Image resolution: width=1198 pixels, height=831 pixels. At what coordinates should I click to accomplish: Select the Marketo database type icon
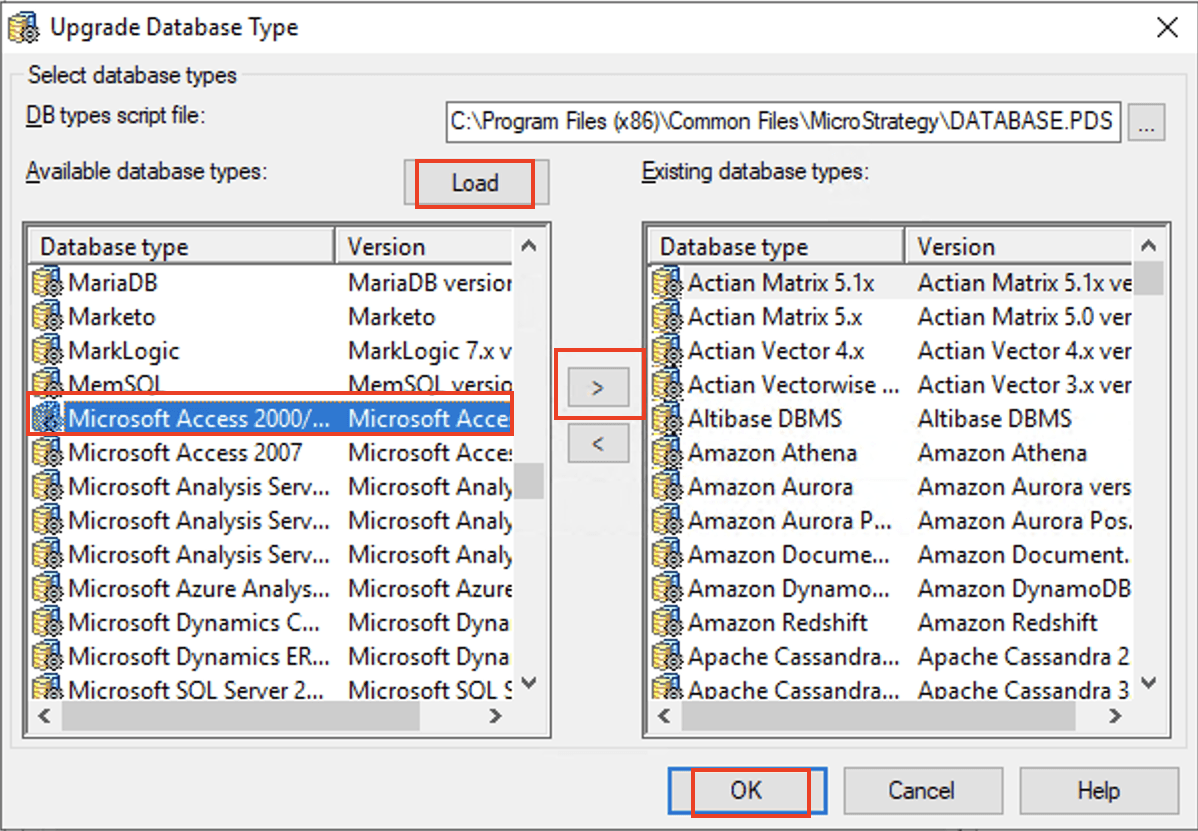(47, 317)
